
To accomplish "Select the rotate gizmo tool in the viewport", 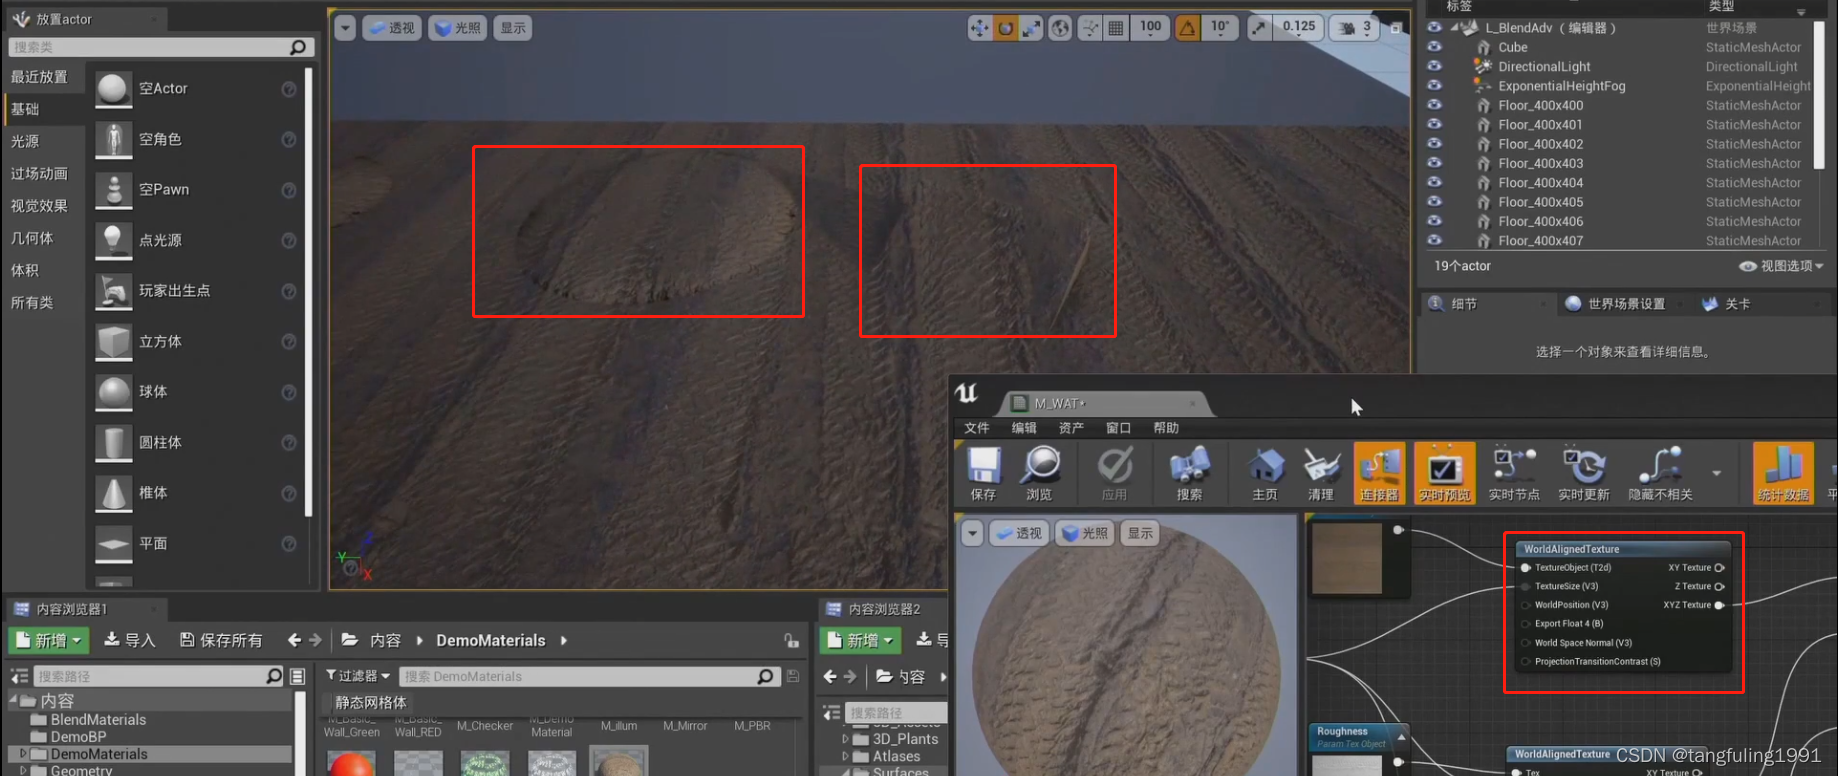I will point(1005,28).
